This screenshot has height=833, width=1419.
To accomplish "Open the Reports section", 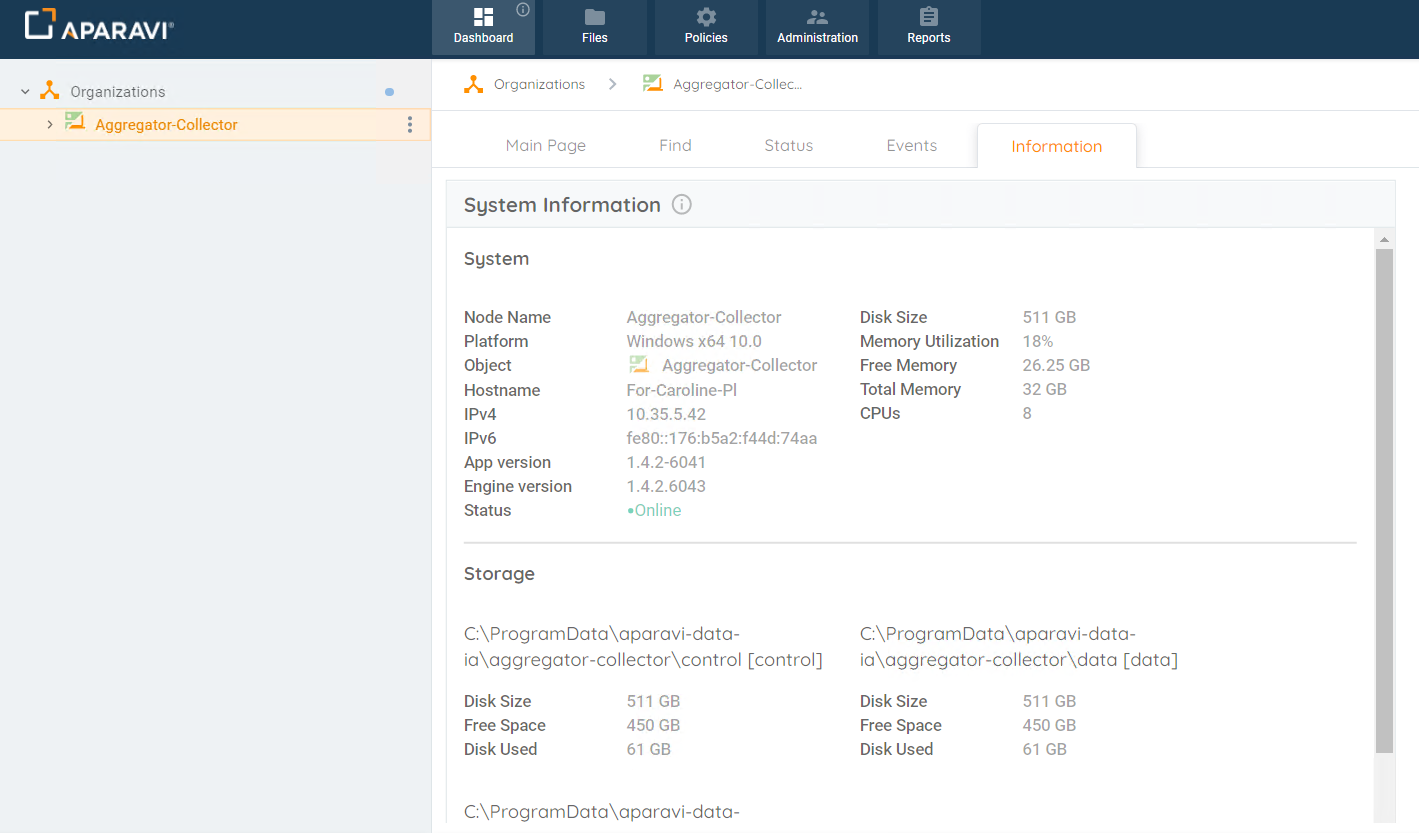I will click(x=928, y=27).
